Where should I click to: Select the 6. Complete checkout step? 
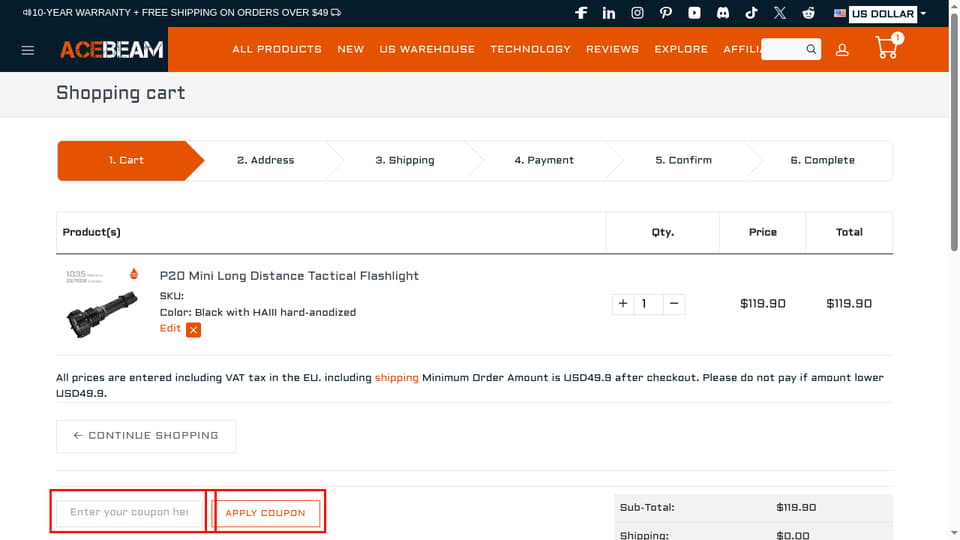(x=822, y=160)
